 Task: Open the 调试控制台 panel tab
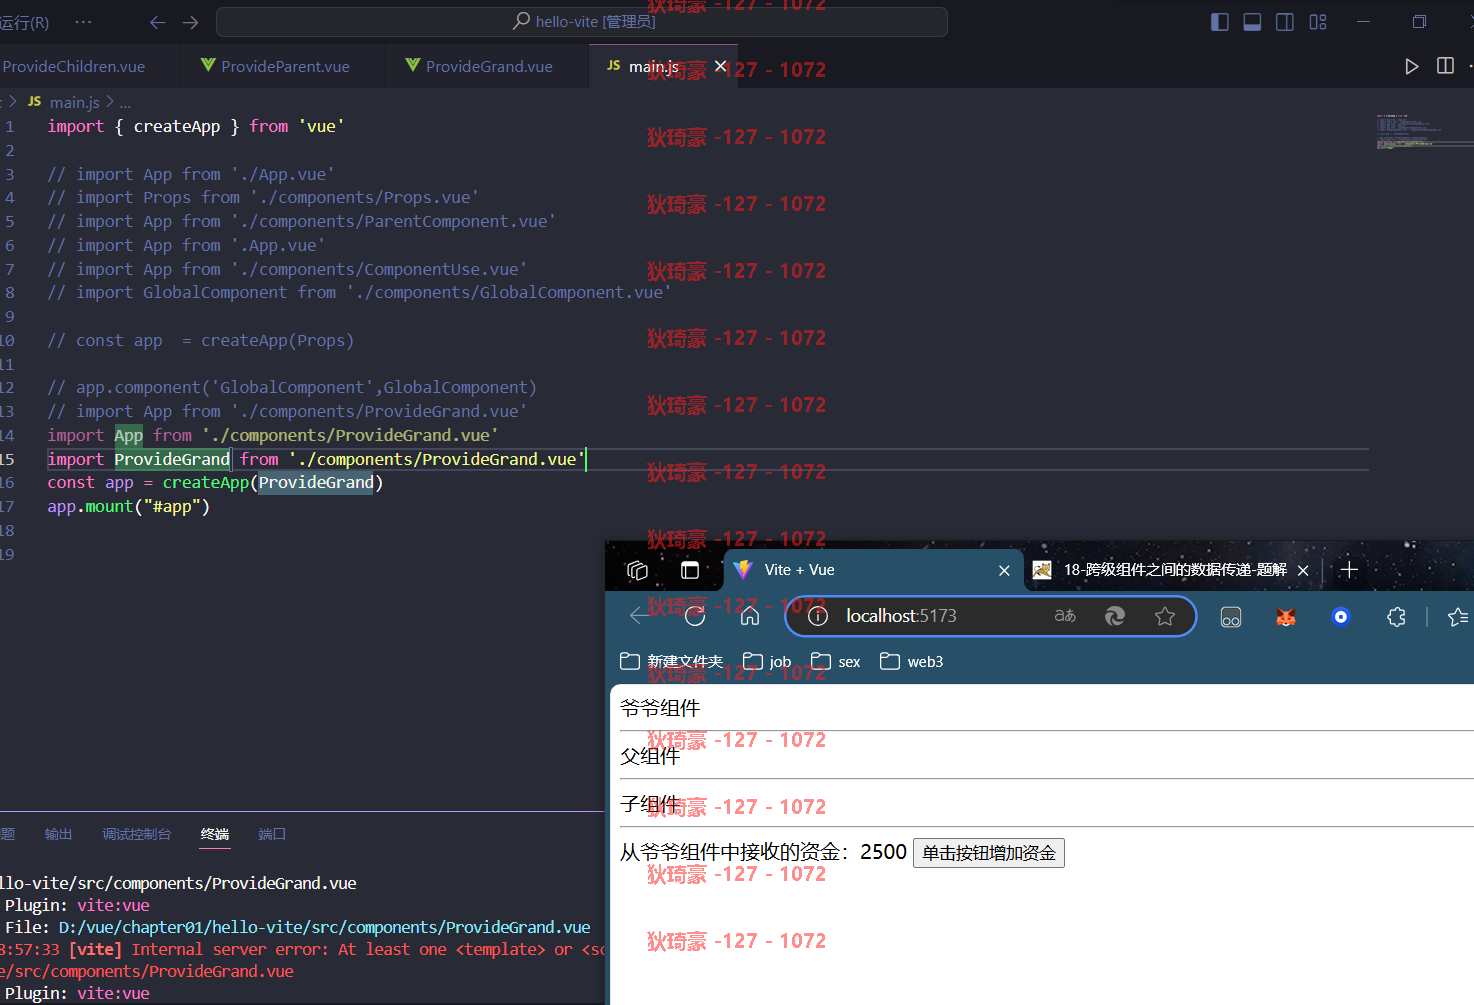pyautogui.click(x=137, y=834)
